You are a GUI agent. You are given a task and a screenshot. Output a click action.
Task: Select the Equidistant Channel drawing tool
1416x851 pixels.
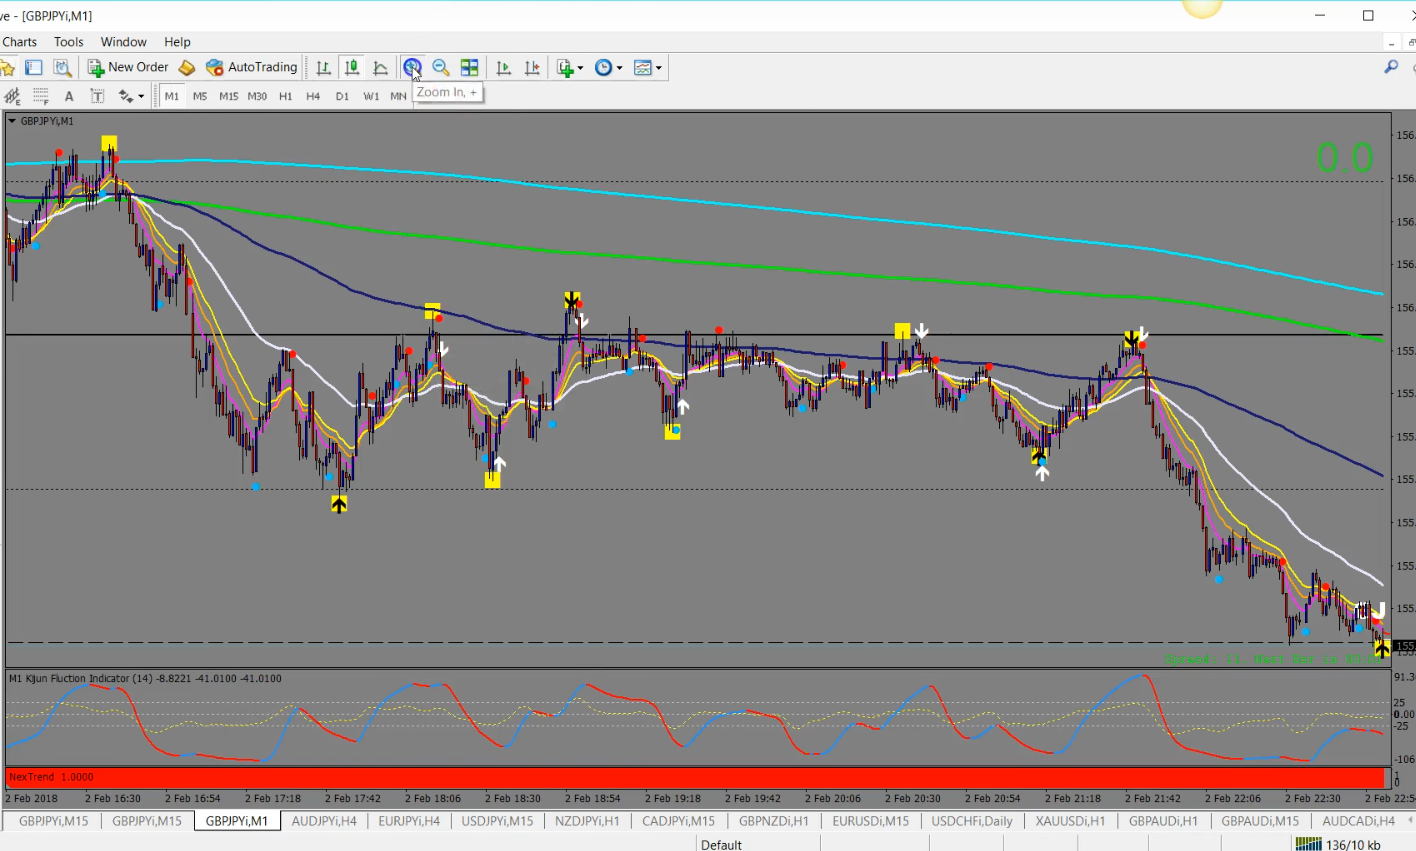tap(12, 96)
